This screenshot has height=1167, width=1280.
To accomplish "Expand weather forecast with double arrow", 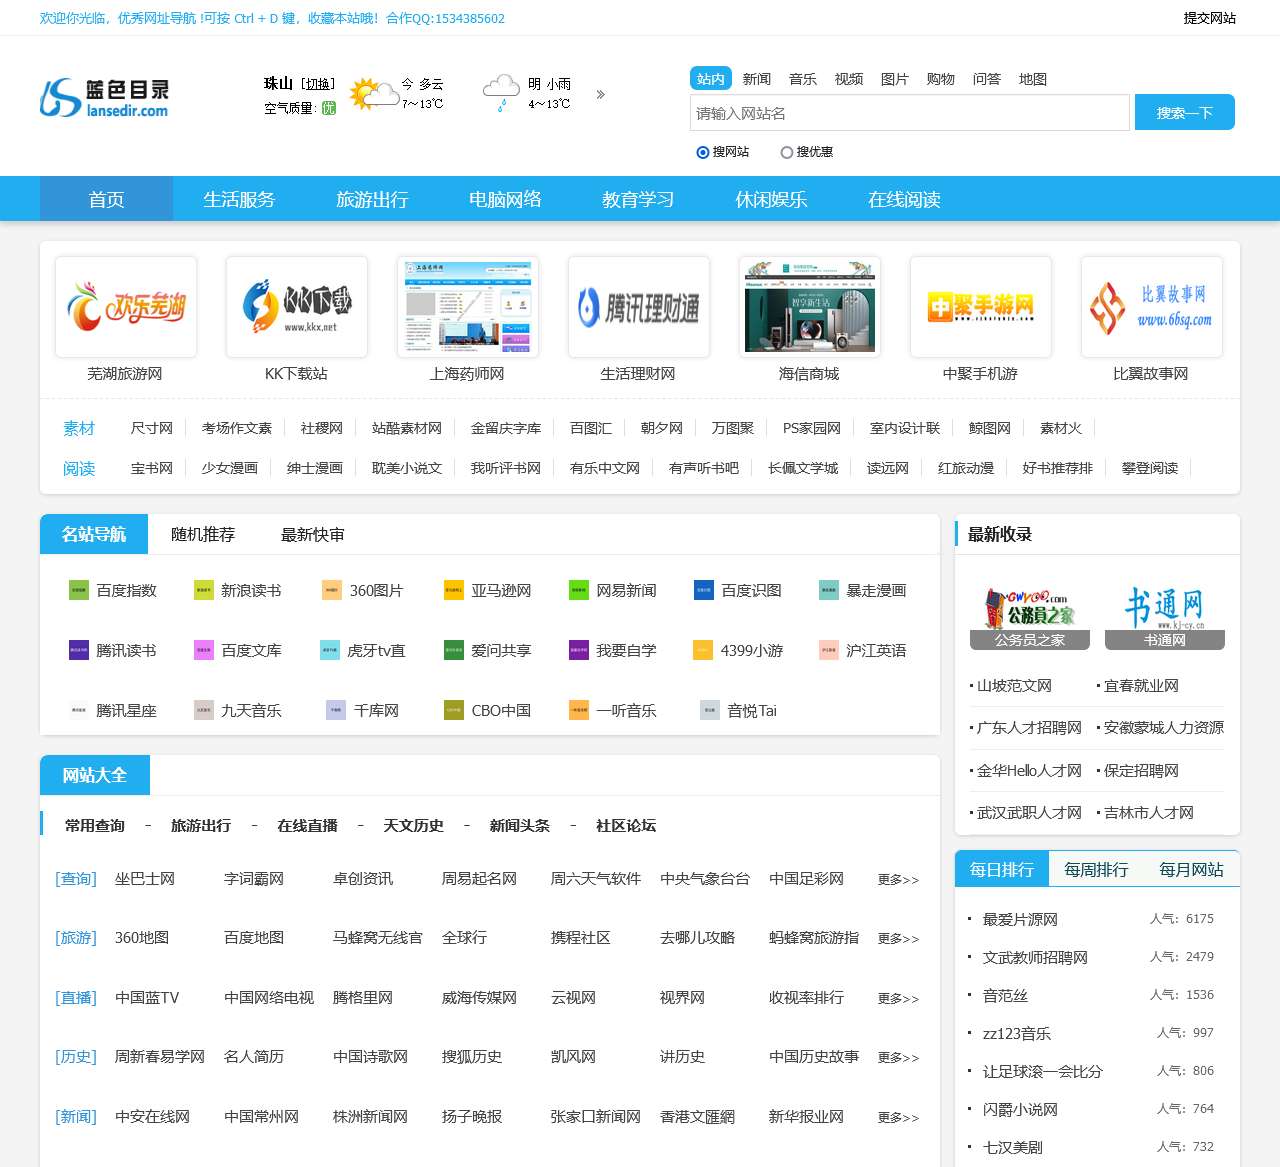I will 601,95.
